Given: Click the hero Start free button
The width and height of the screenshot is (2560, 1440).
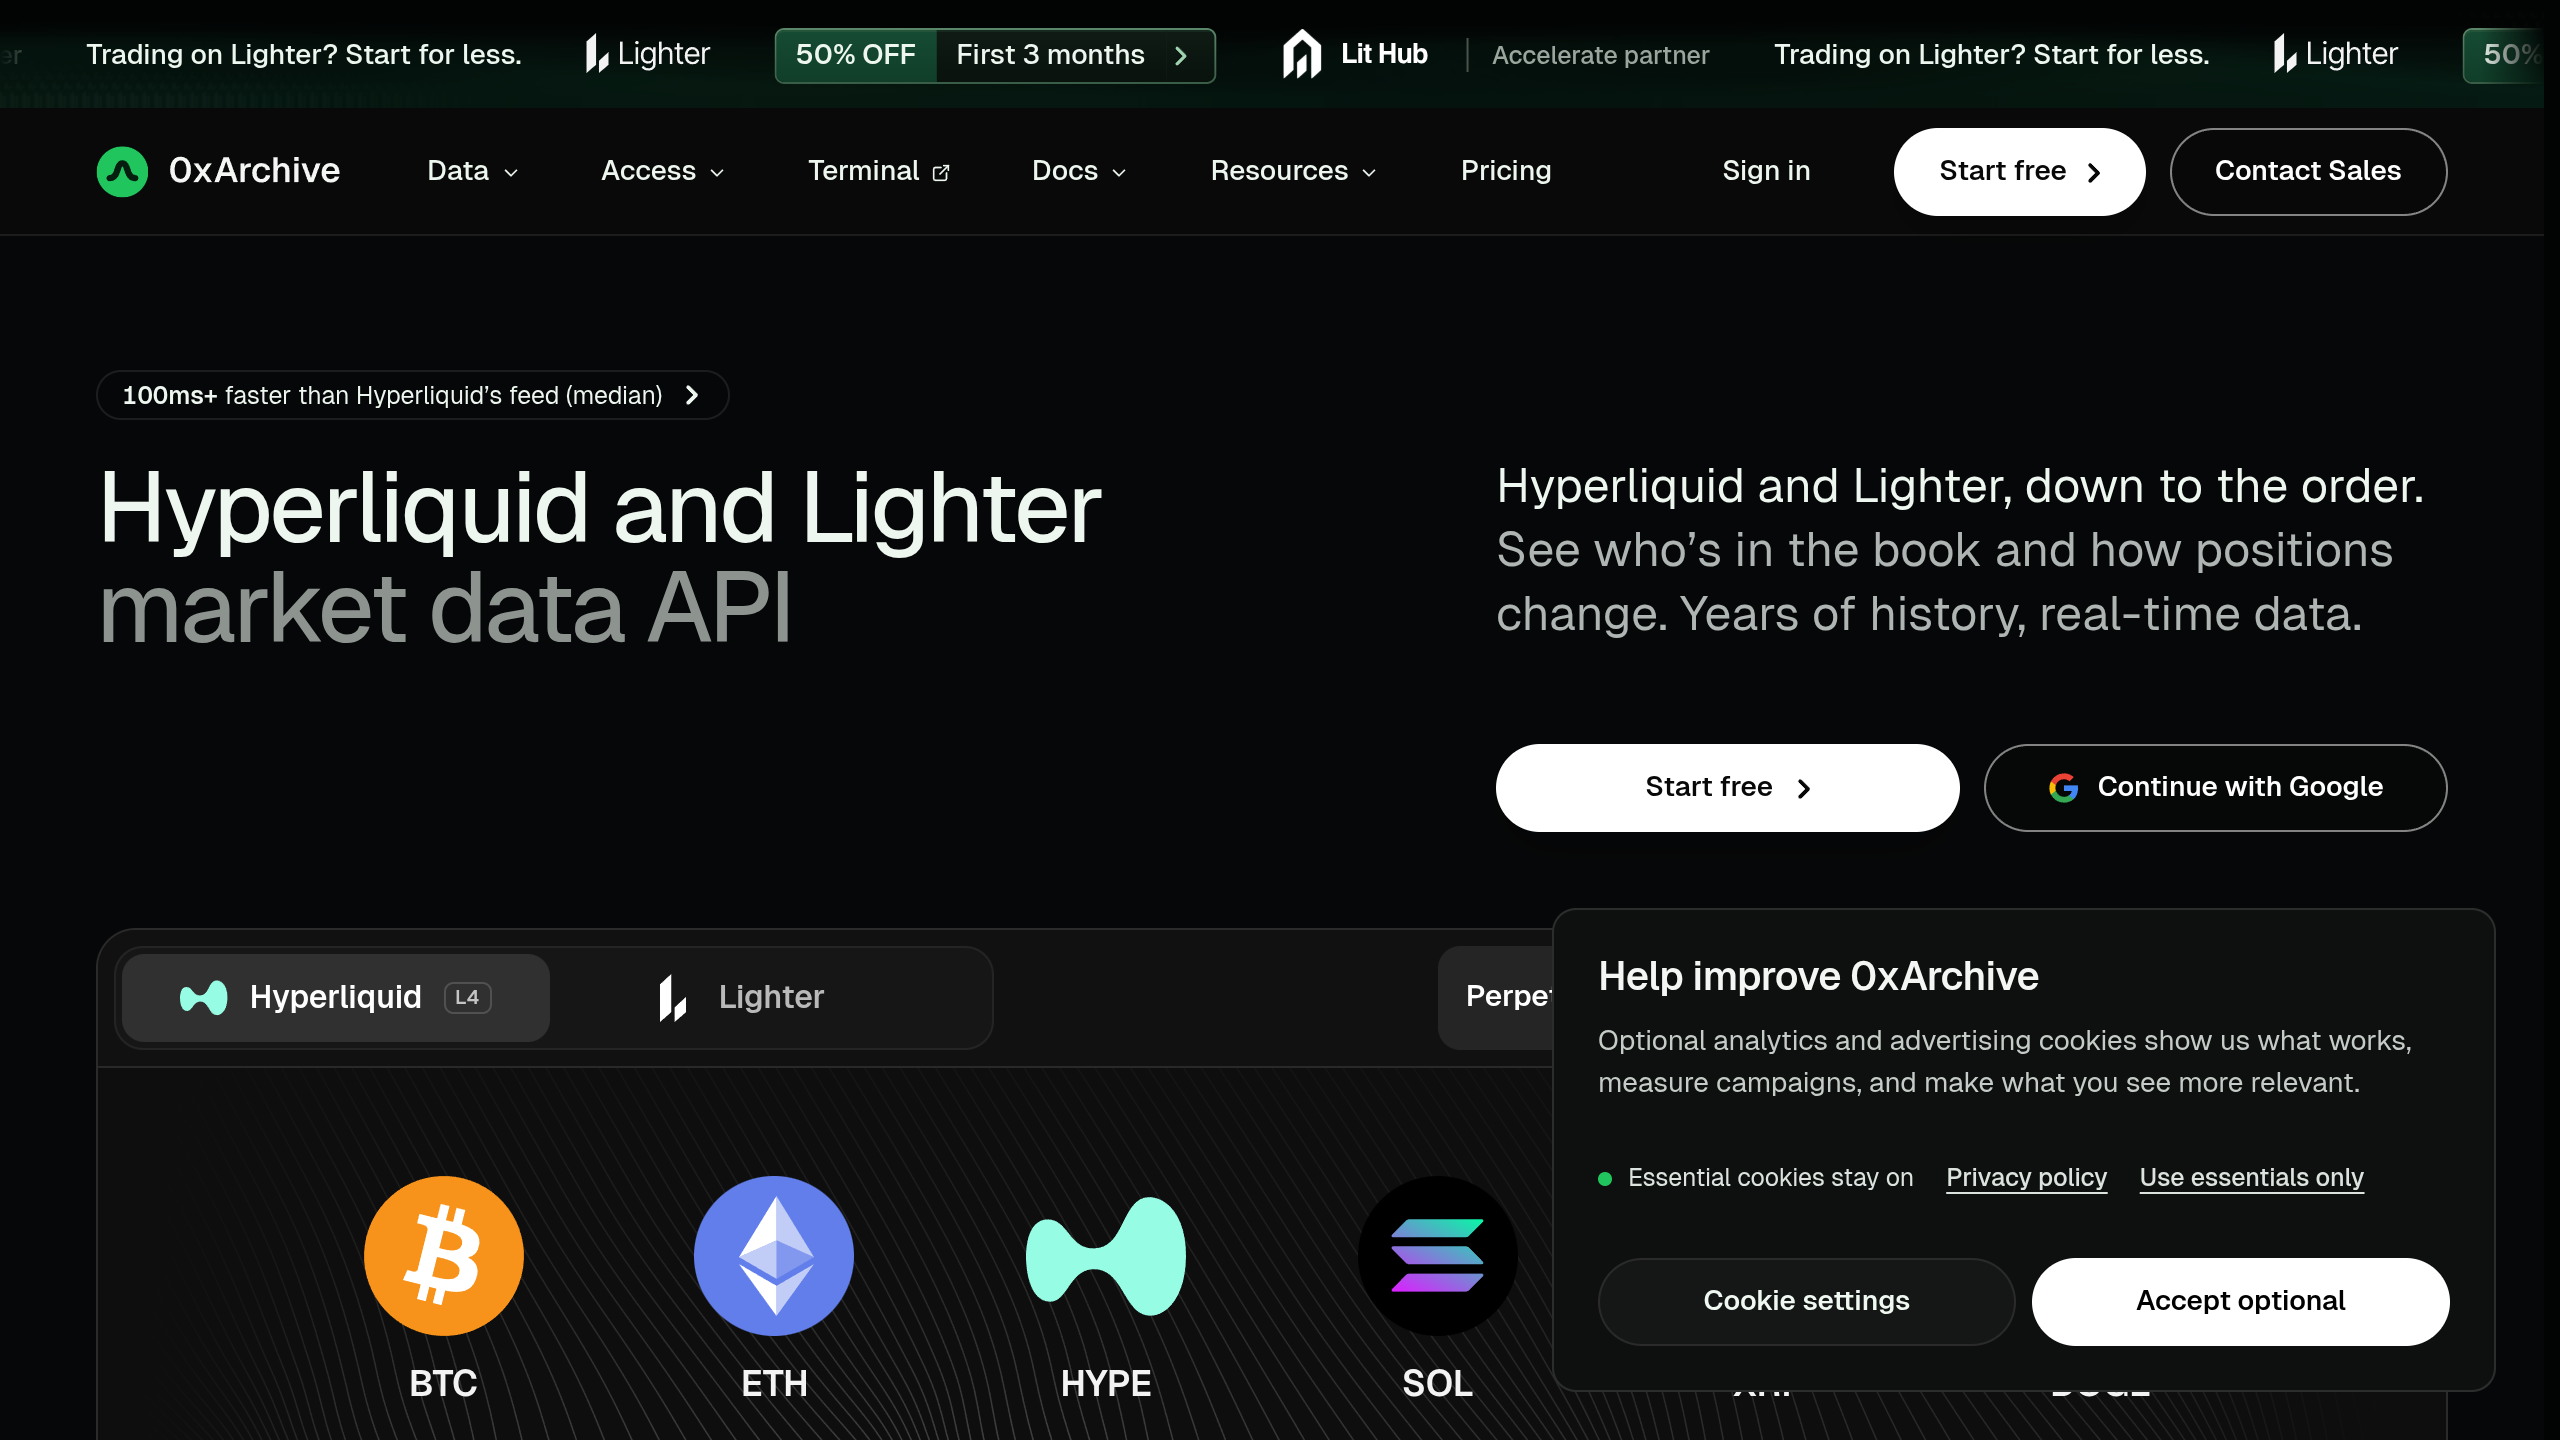Looking at the screenshot, I should pyautogui.click(x=1727, y=787).
